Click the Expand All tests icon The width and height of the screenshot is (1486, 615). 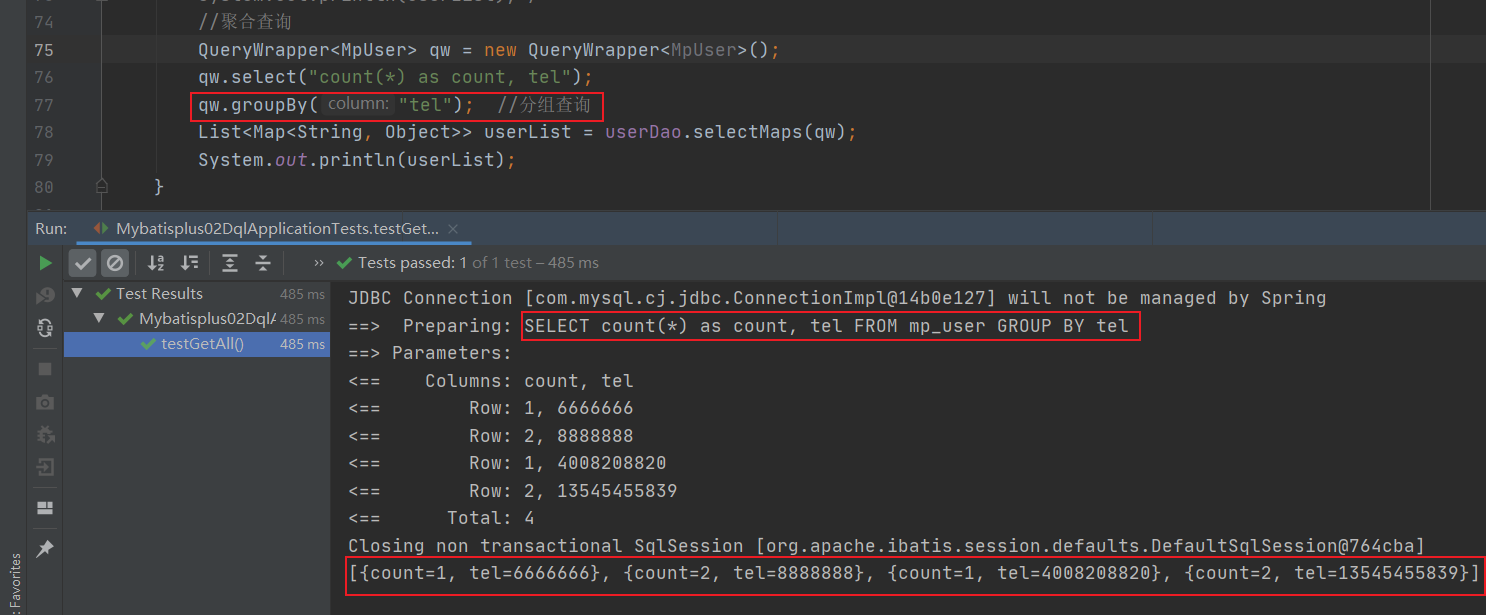pos(230,263)
